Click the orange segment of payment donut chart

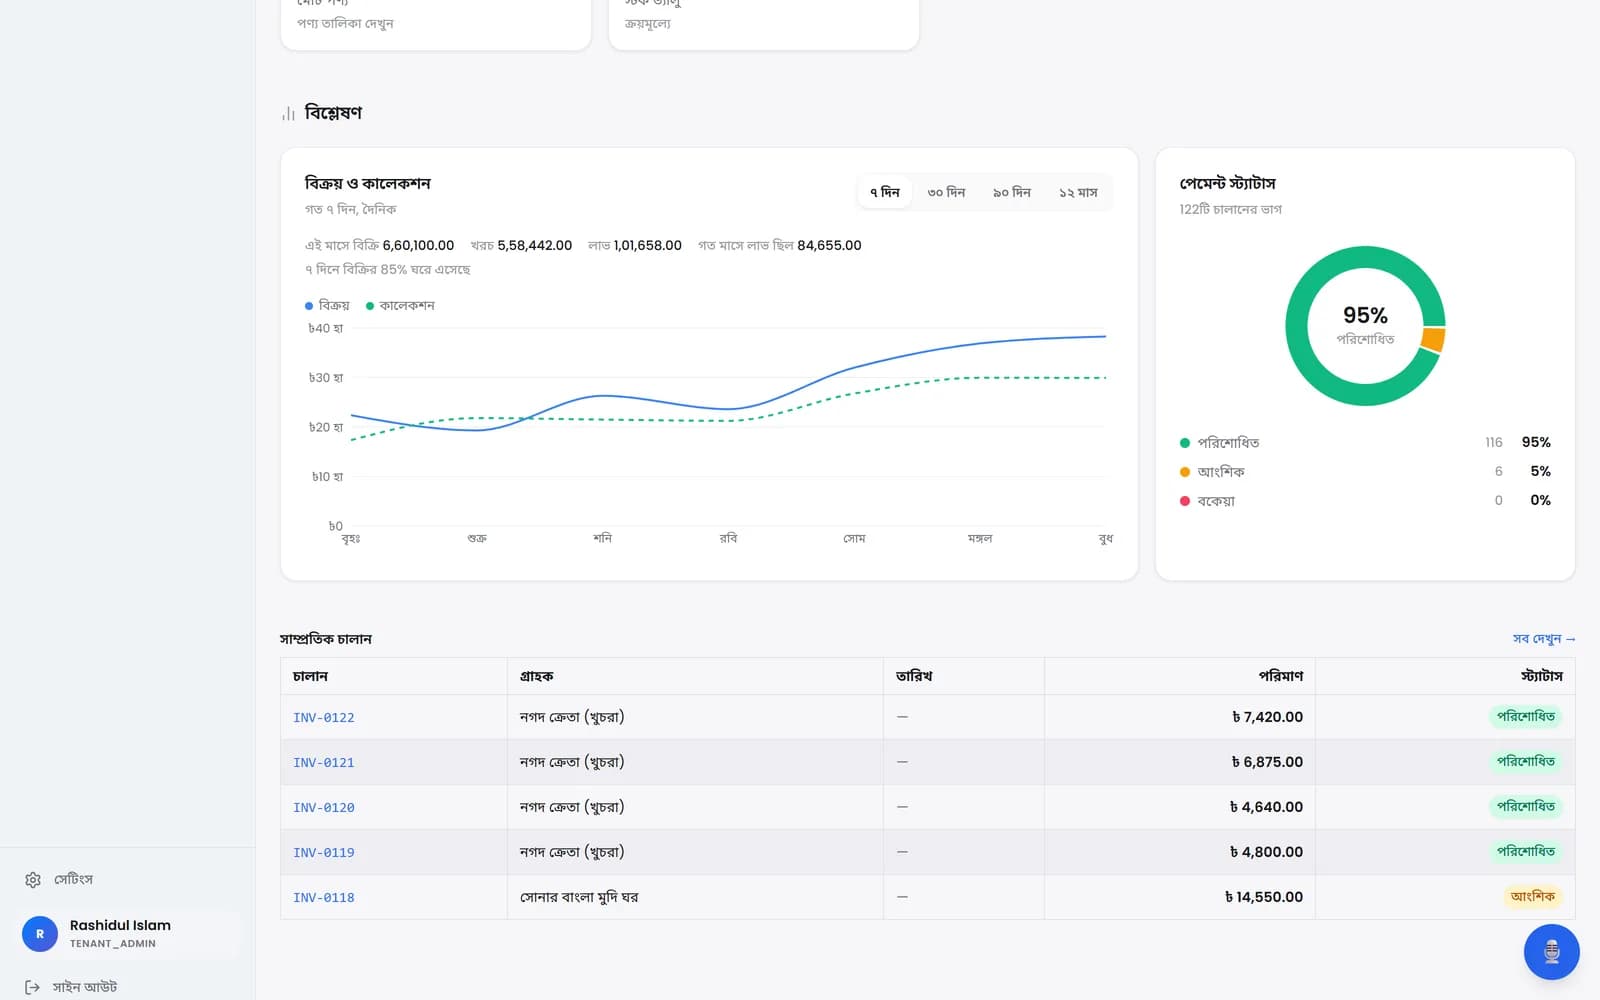(x=1433, y=340)
